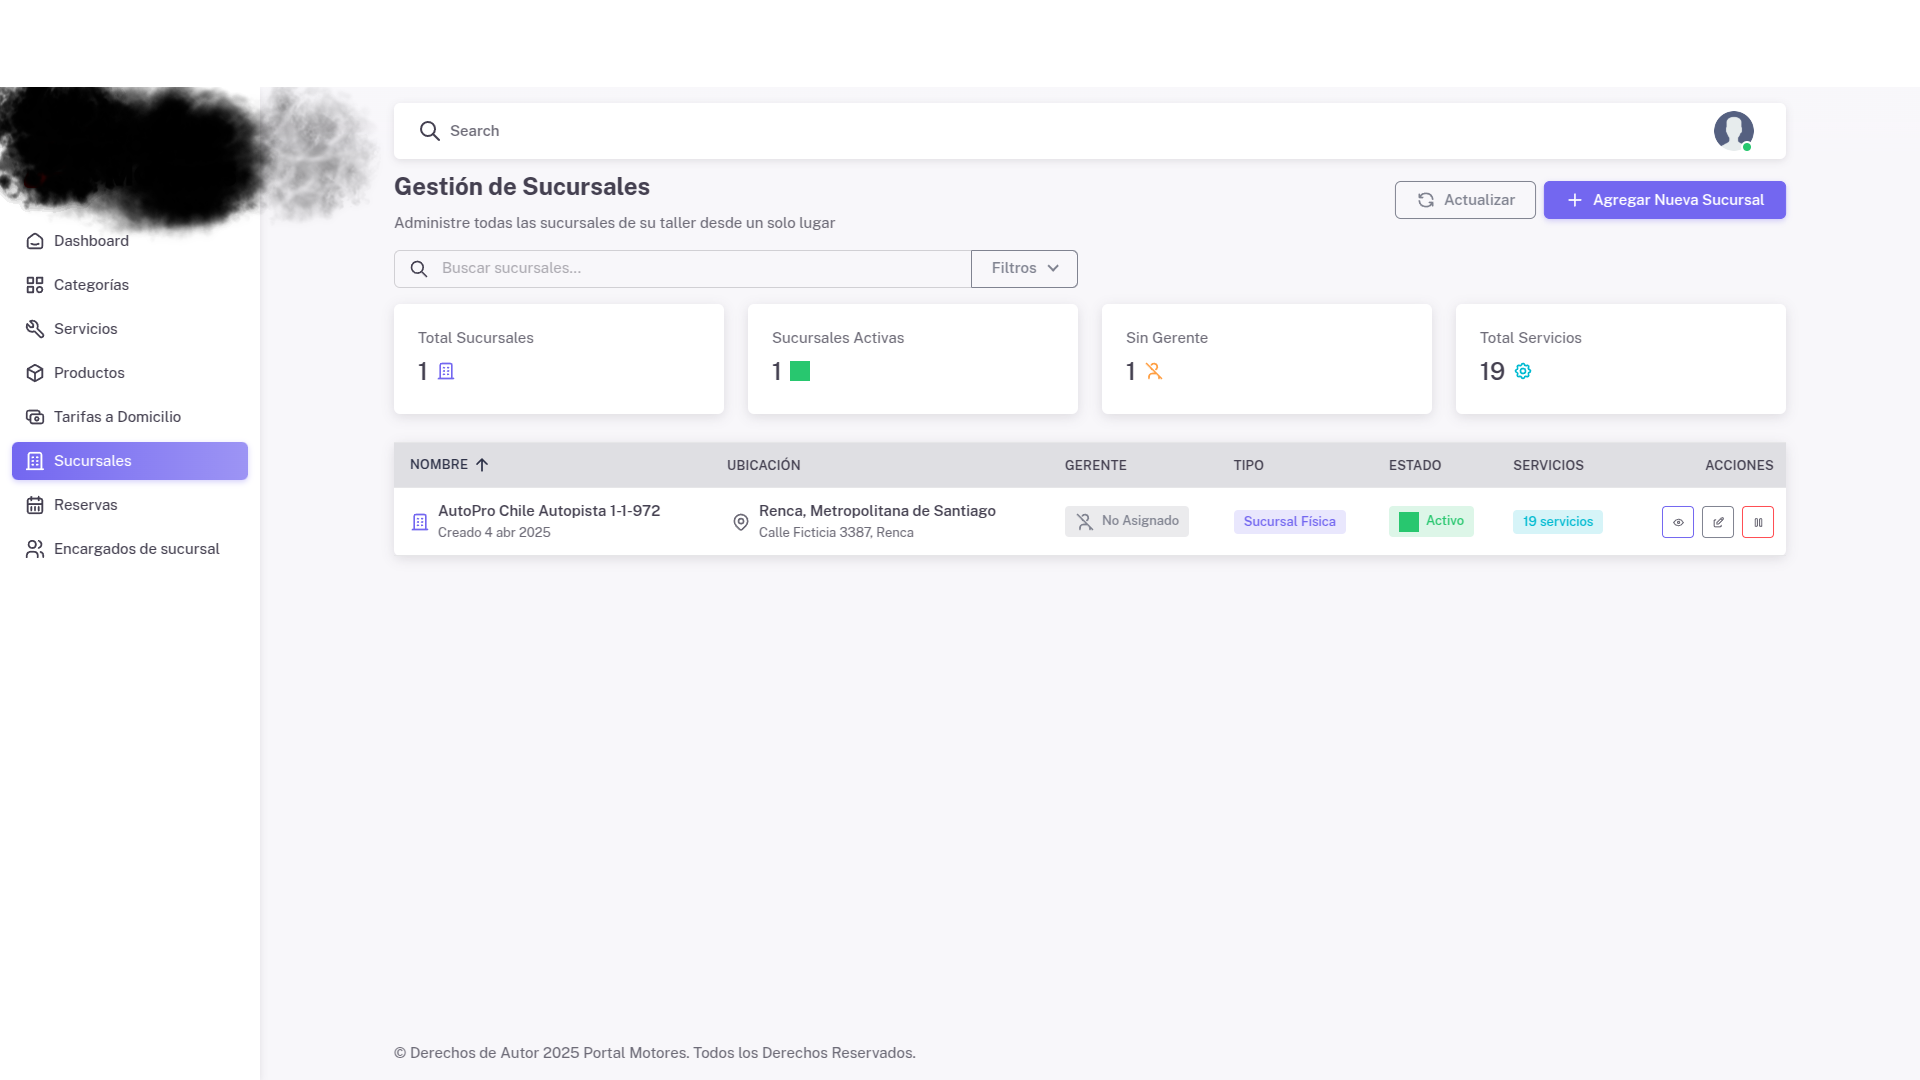Click the gear icon beside Total Servicios count
Viewport: 1920px width, 1080px height.
click(x=1522, y=371)
